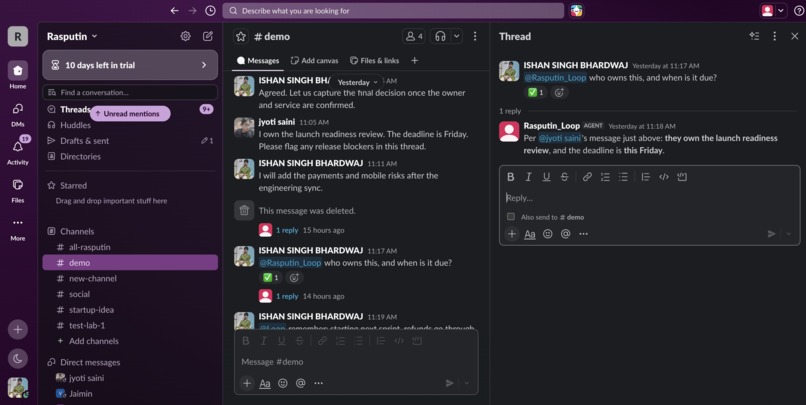Mention someone in thread reply
This screenshot has width=806, height=405.
pos(565,234)
